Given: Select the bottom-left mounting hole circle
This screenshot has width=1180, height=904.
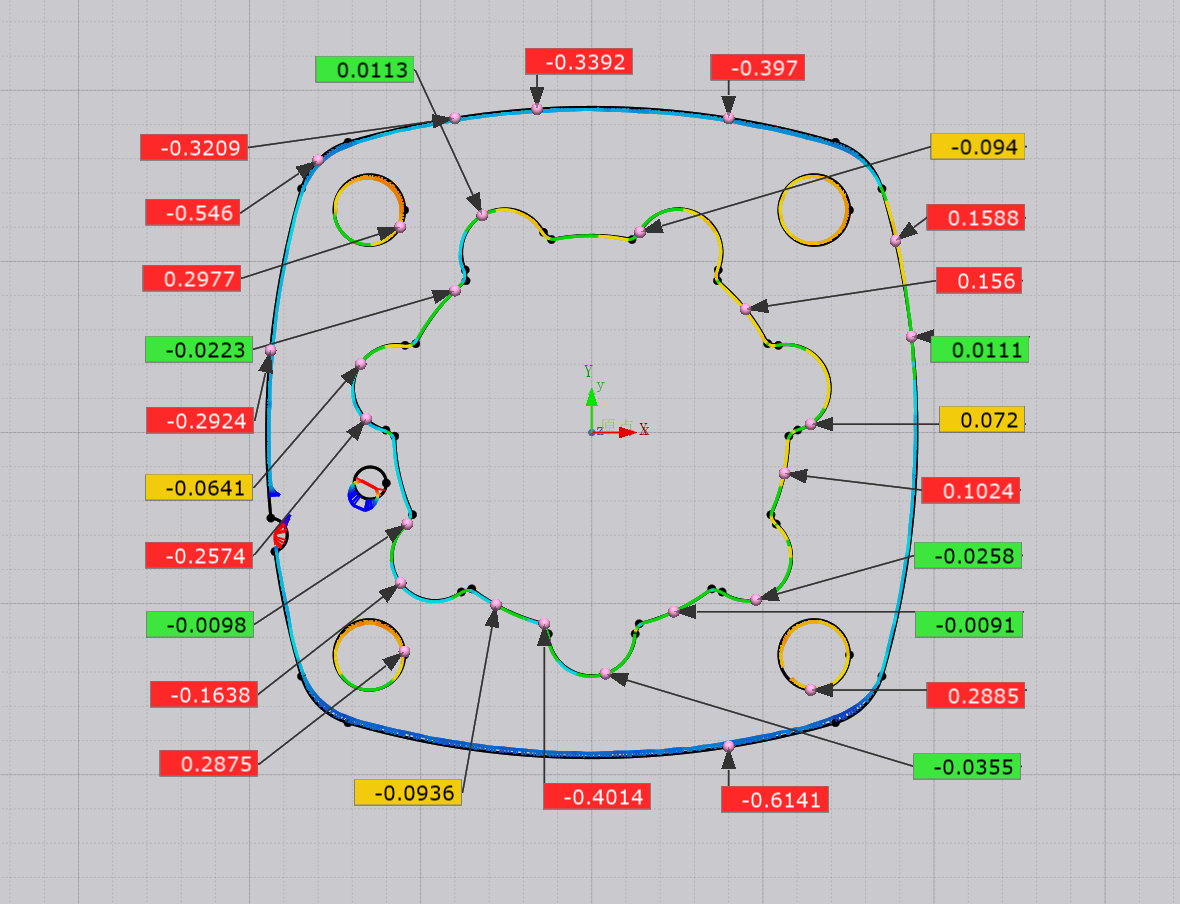Looking at the screenshot, I should [369, 655].
